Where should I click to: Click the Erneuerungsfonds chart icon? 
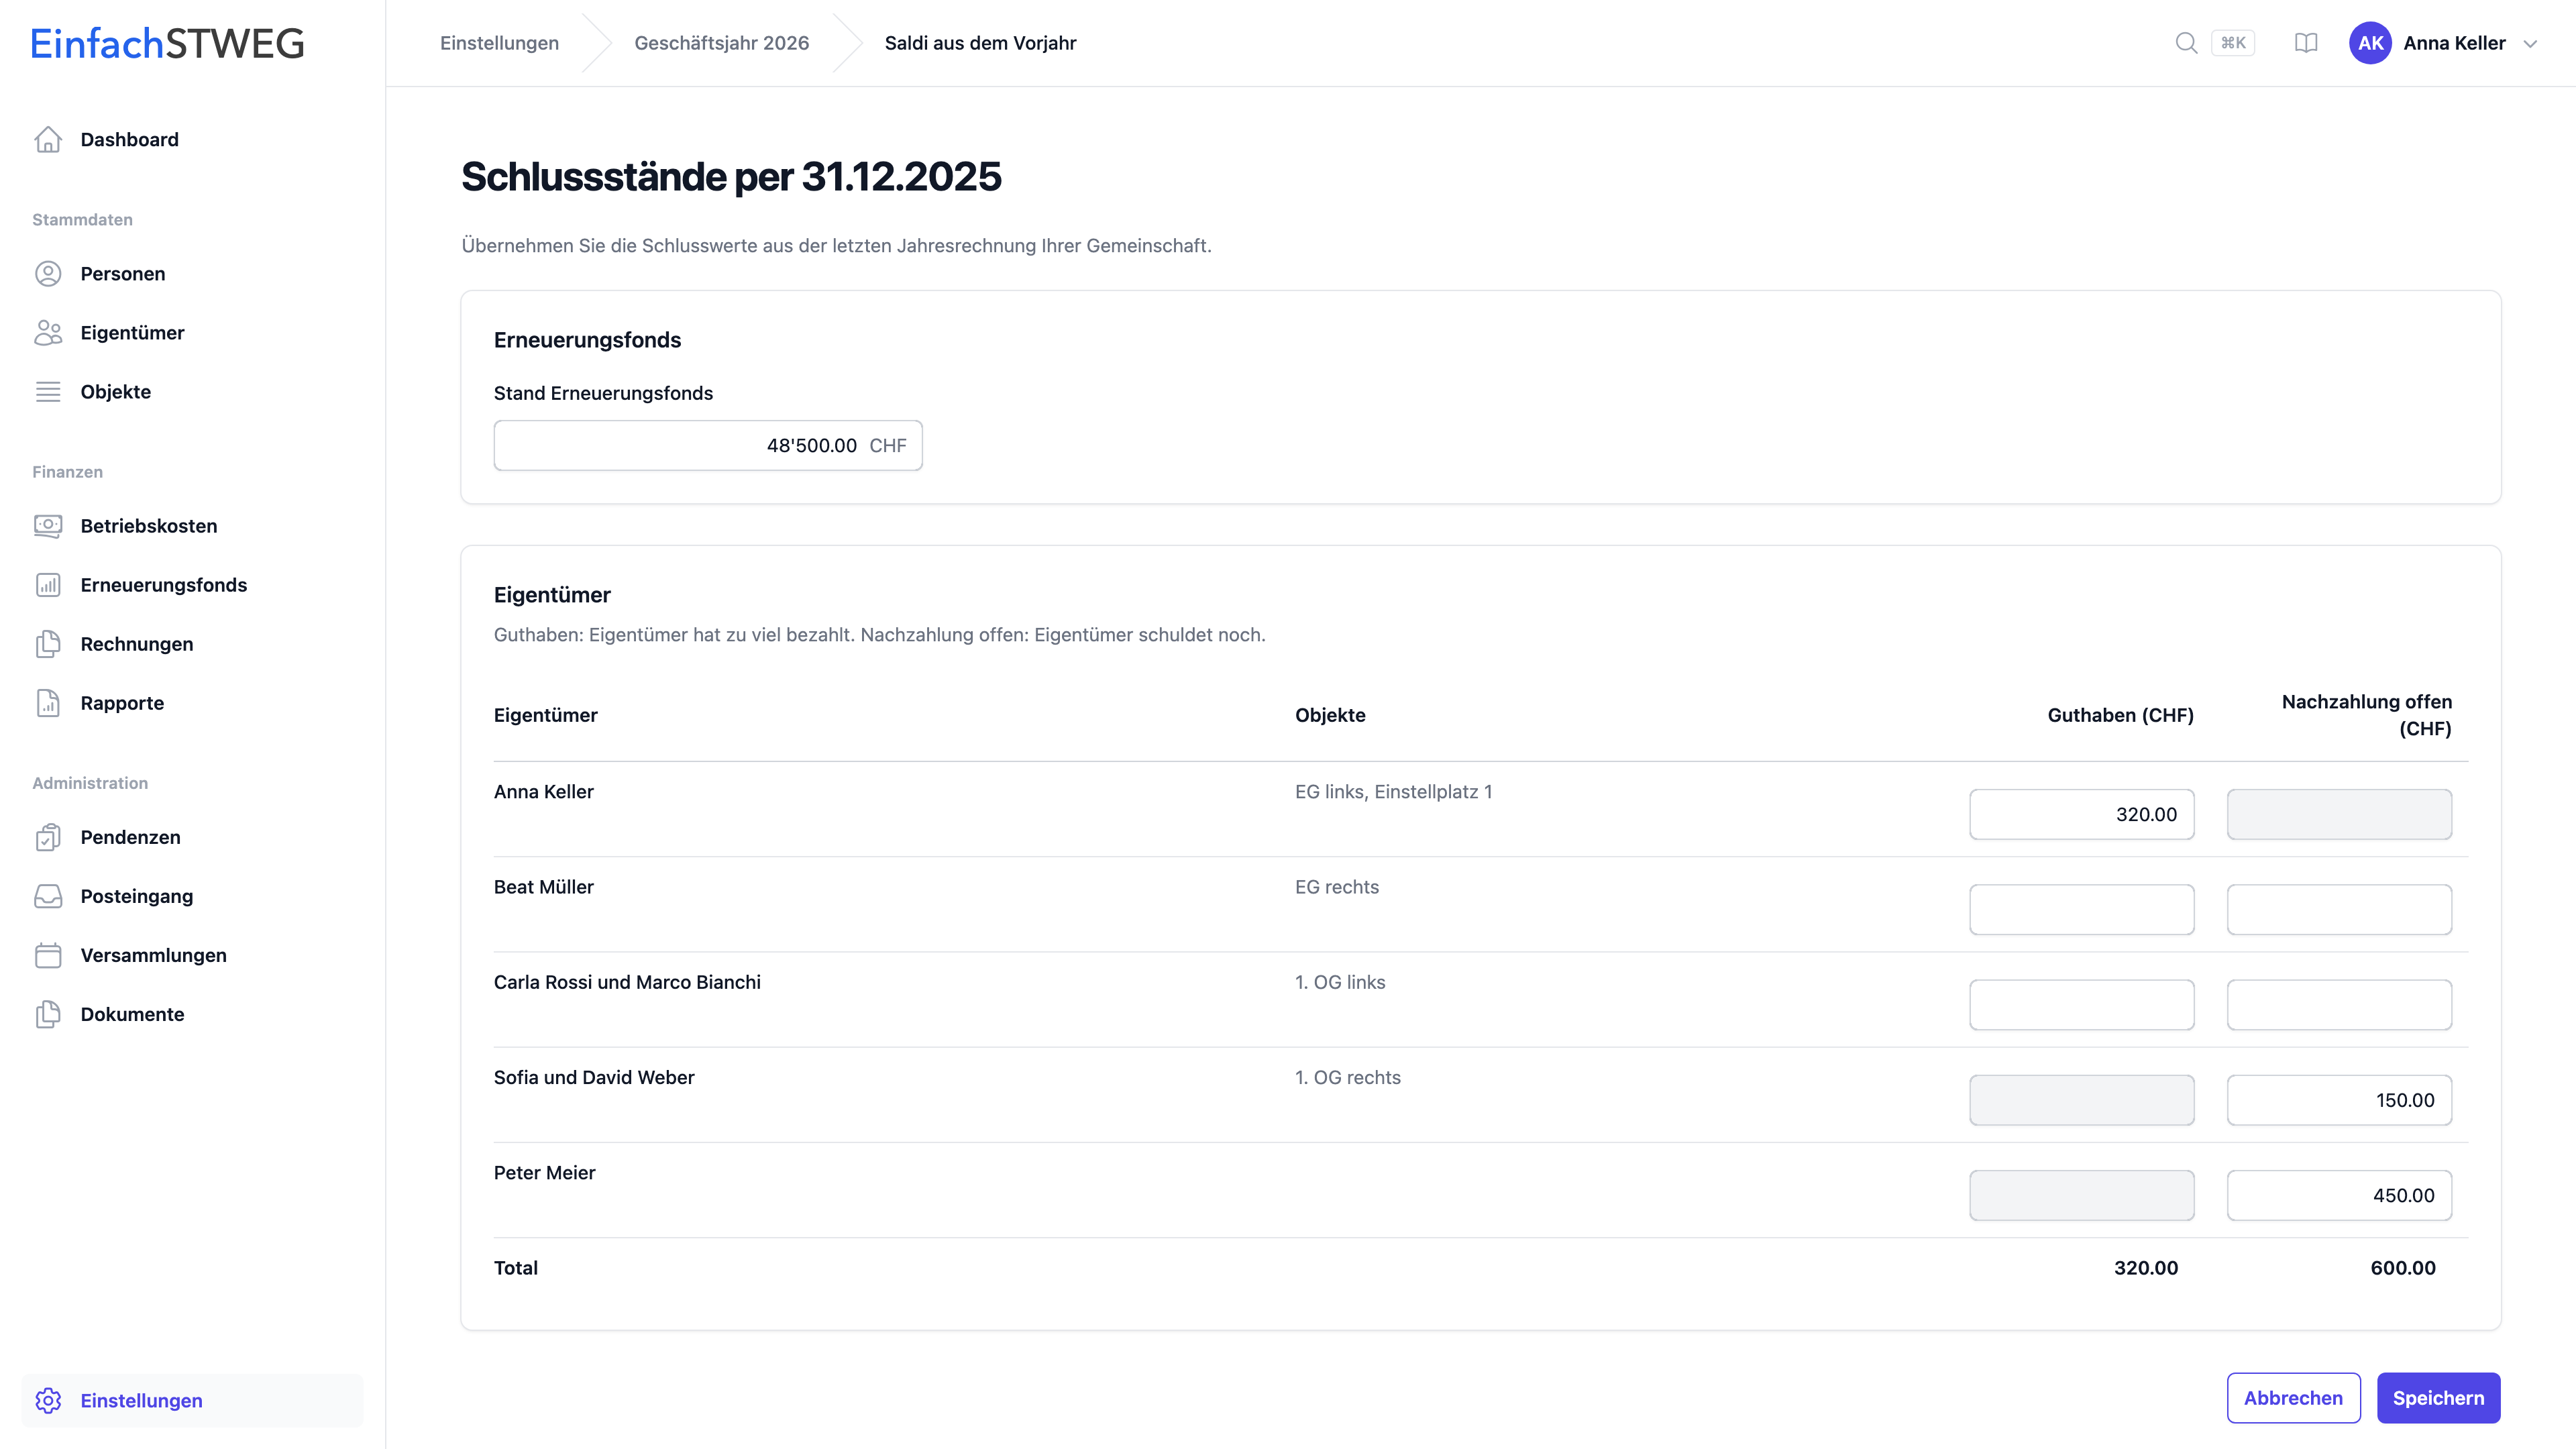coord(48,584)
